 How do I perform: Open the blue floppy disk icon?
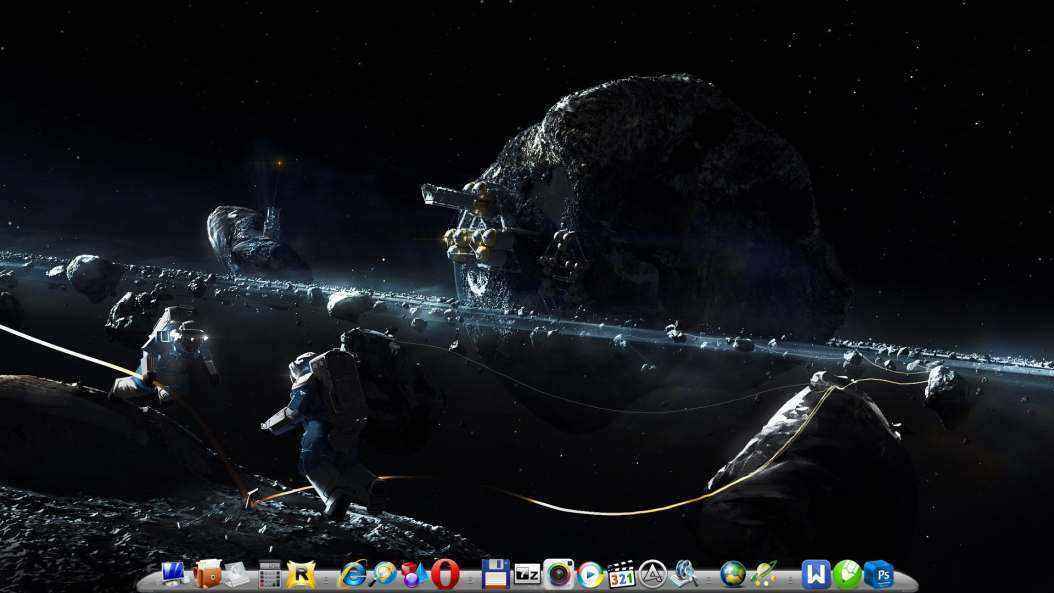pyautogui.click(x=495, y=574)
